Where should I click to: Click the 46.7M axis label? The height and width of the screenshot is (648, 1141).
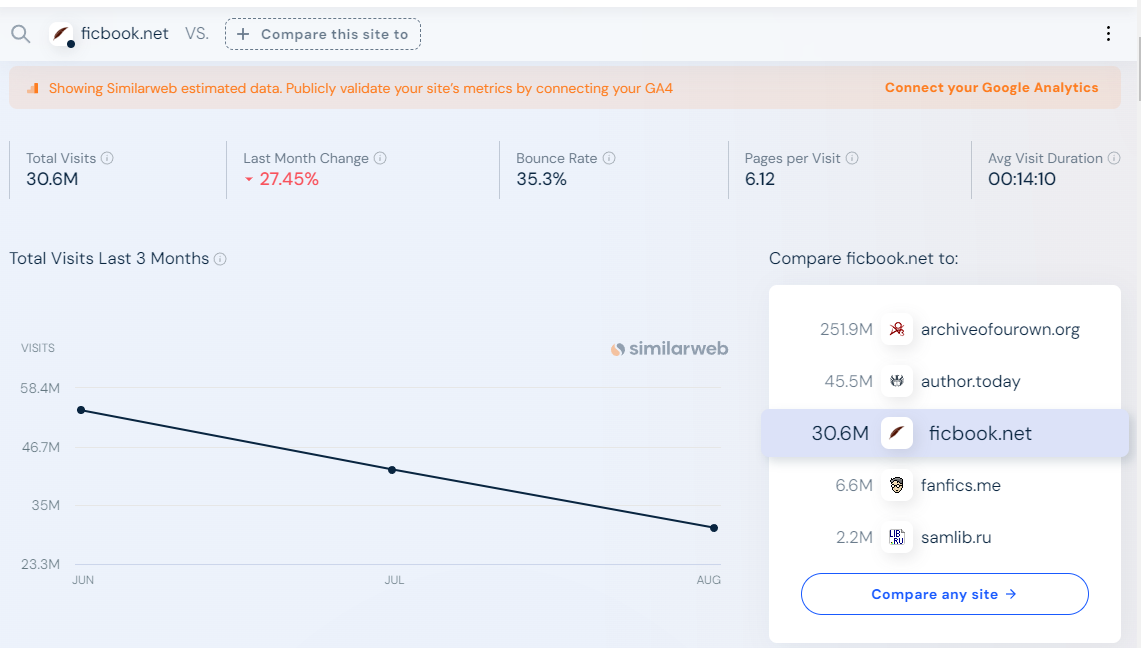point(41,447)
